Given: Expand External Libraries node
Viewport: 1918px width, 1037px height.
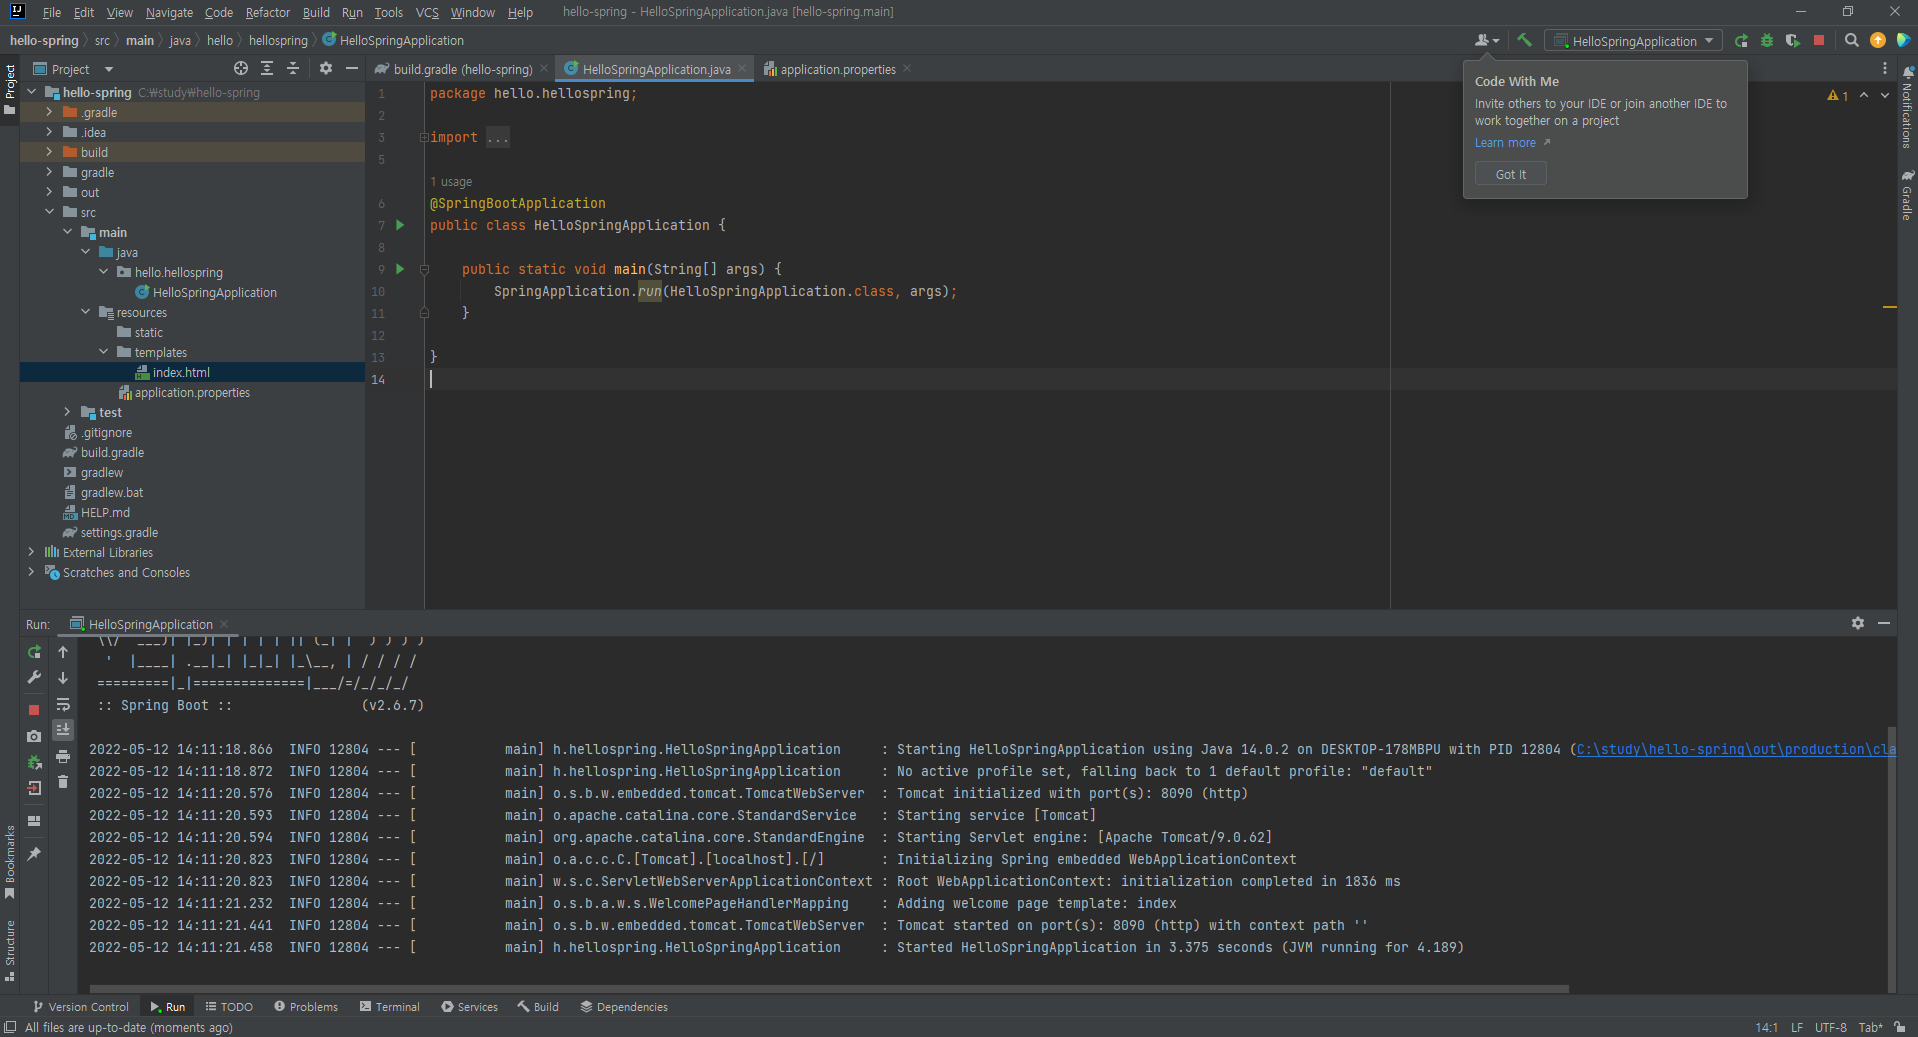Looking at the screenshot, I should (31, 552).
